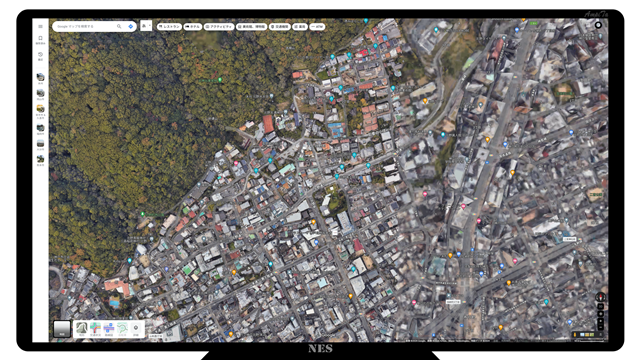This screenshot has width=640, height=360.
Task: Toggle the transit layer tile
Action: [x=109, y=328]
